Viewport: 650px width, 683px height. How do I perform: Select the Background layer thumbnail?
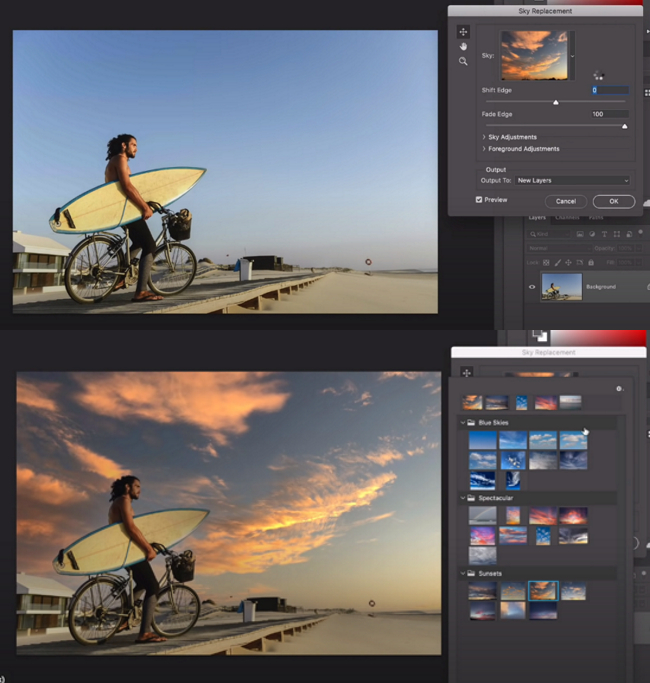pos(562,287)
